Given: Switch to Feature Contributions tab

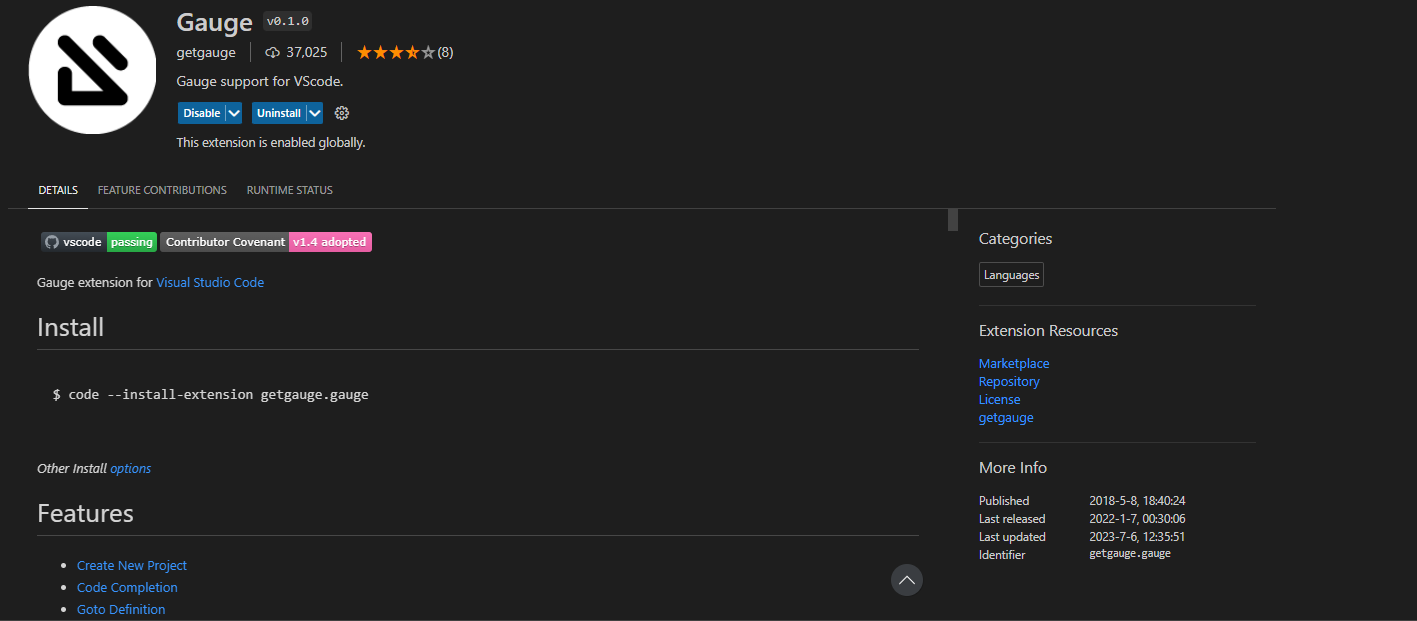Looking at the screenshot, I should pyautogui.click(x=162, y=190).
